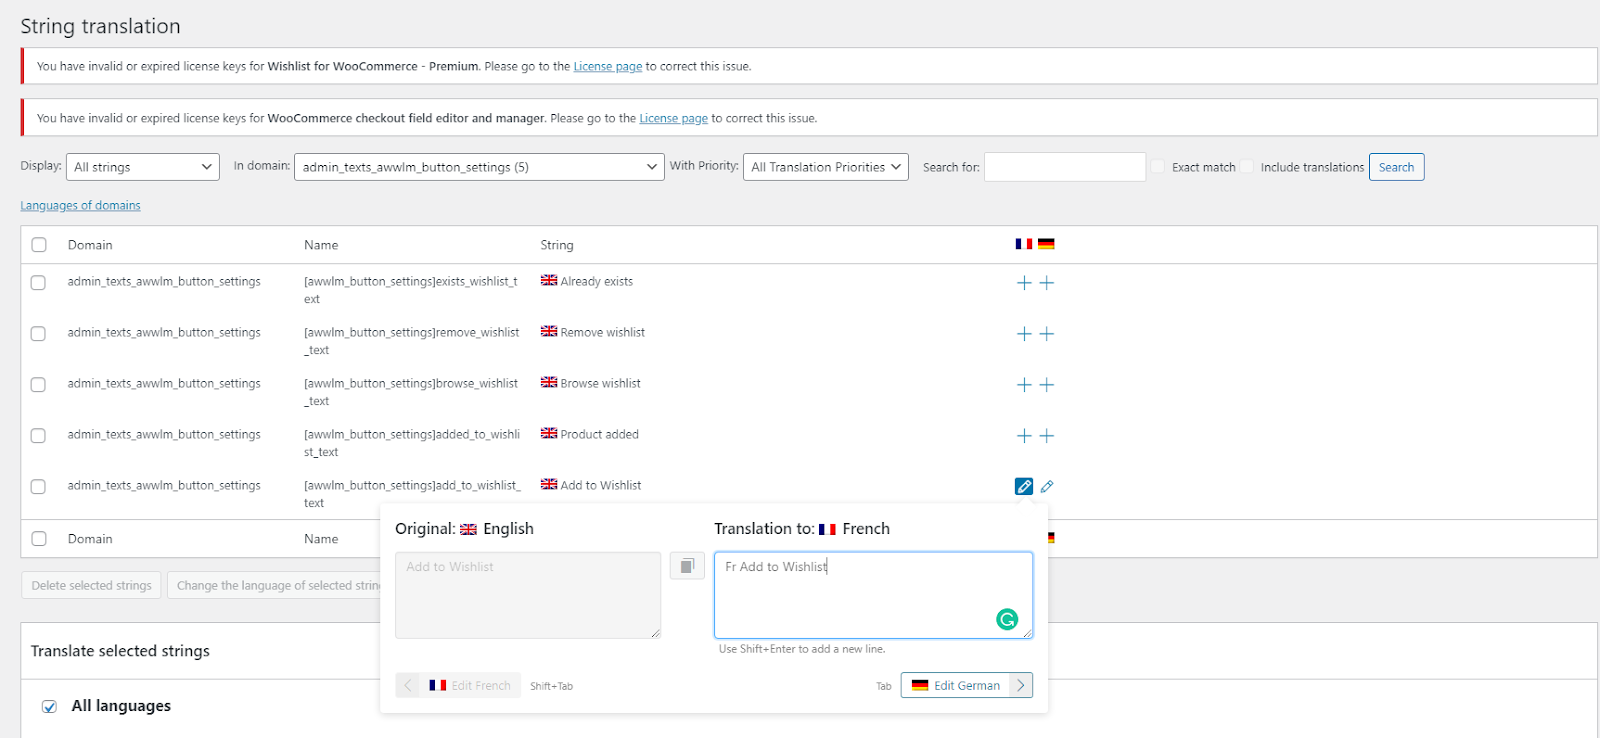The height and width of the screenshot is (738, 1600).
Task: Click UK flag beside Already exists
Action: [x=549, y=281]
